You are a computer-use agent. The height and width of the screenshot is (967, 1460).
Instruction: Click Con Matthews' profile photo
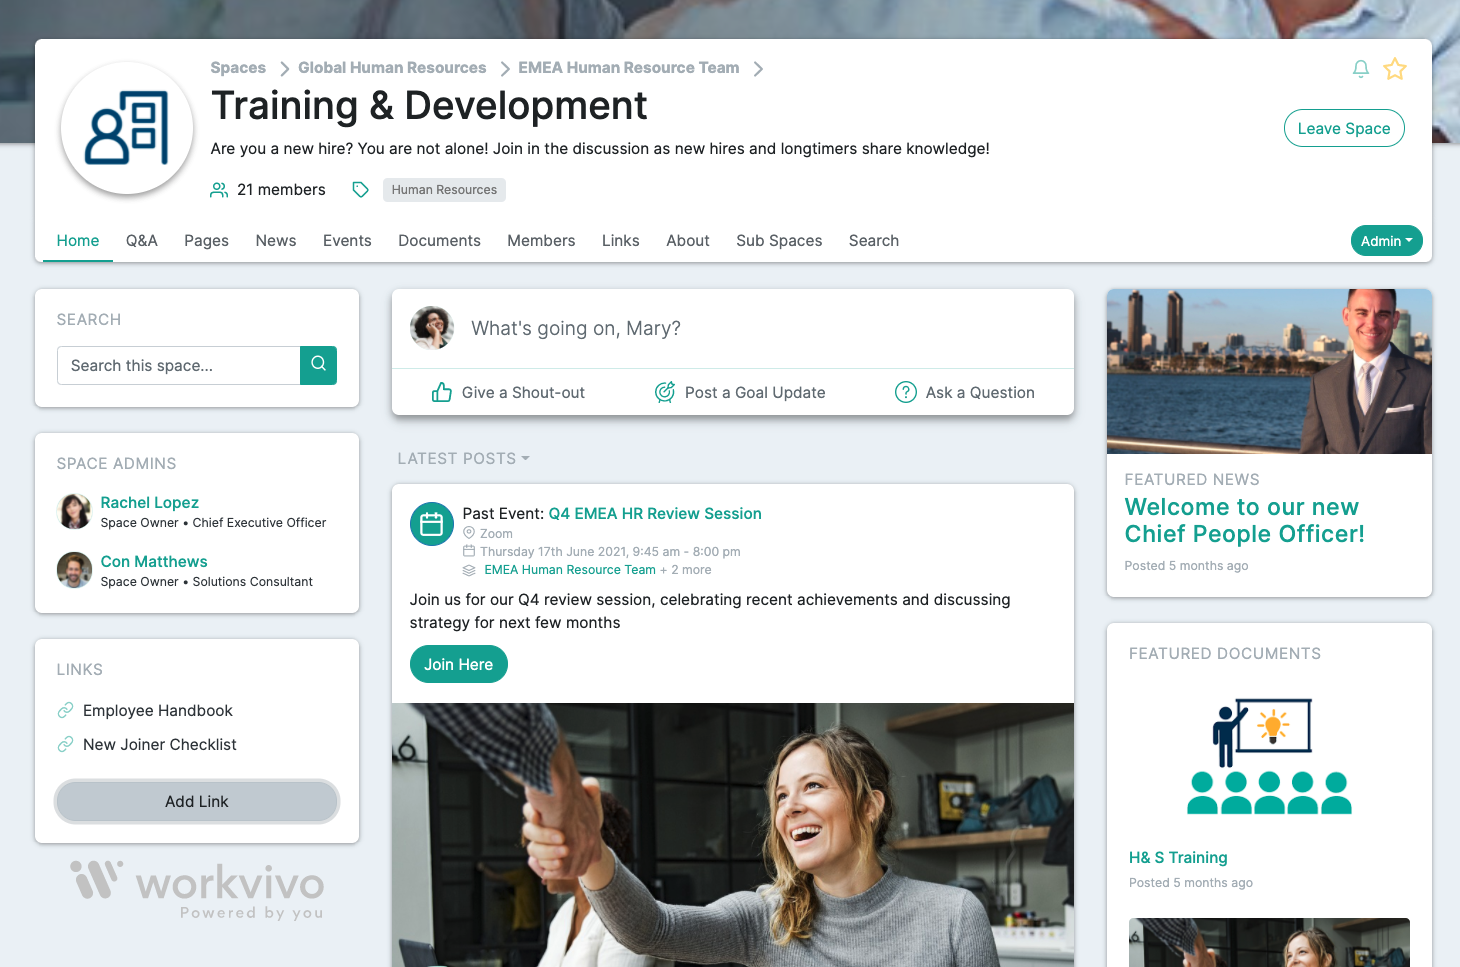tap(74, 570)
